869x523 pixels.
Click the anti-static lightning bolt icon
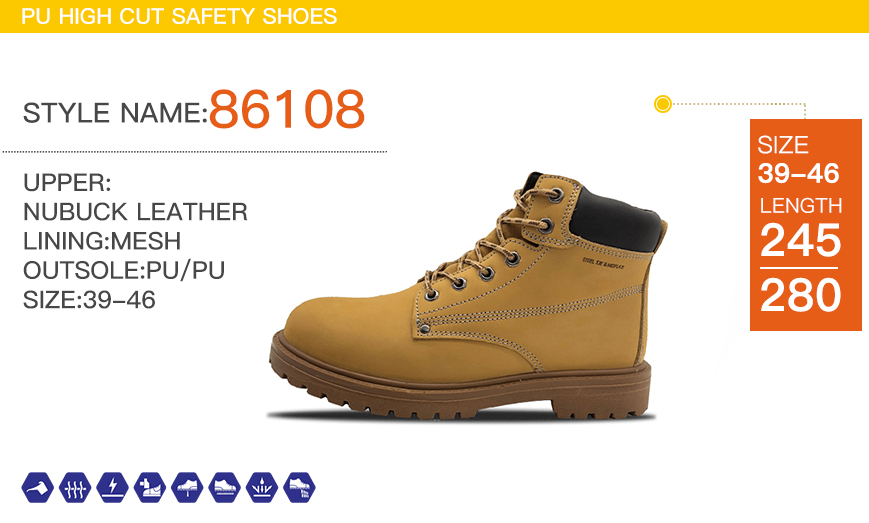[x=113, y=488]
